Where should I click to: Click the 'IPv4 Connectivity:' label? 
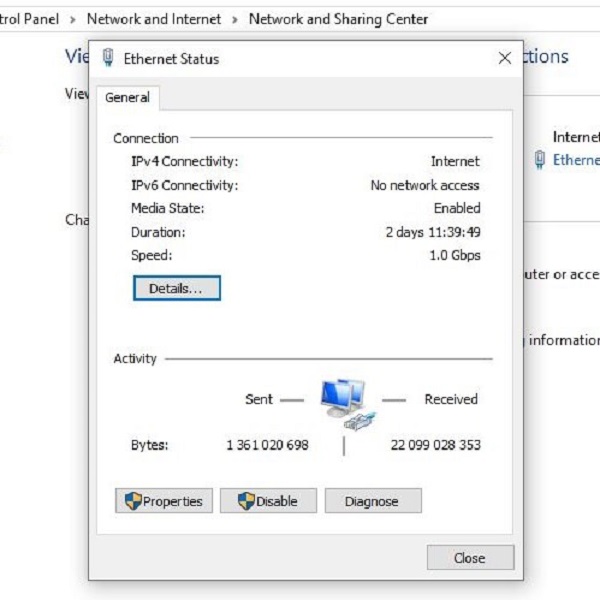pyautogui.click(x=184, y=161)
